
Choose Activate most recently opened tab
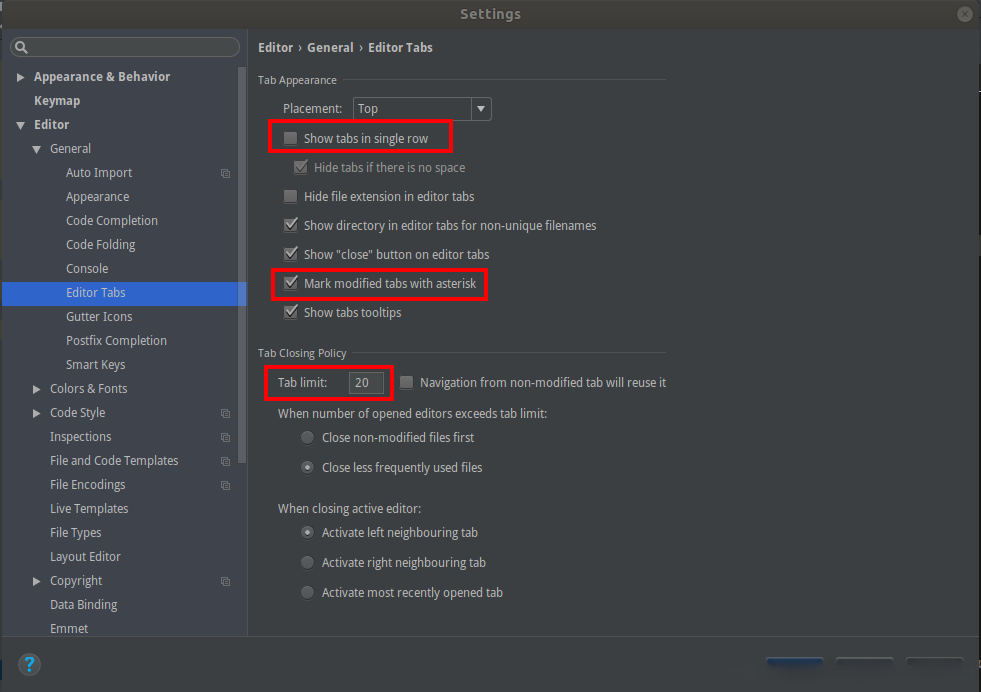click(307, 593)
